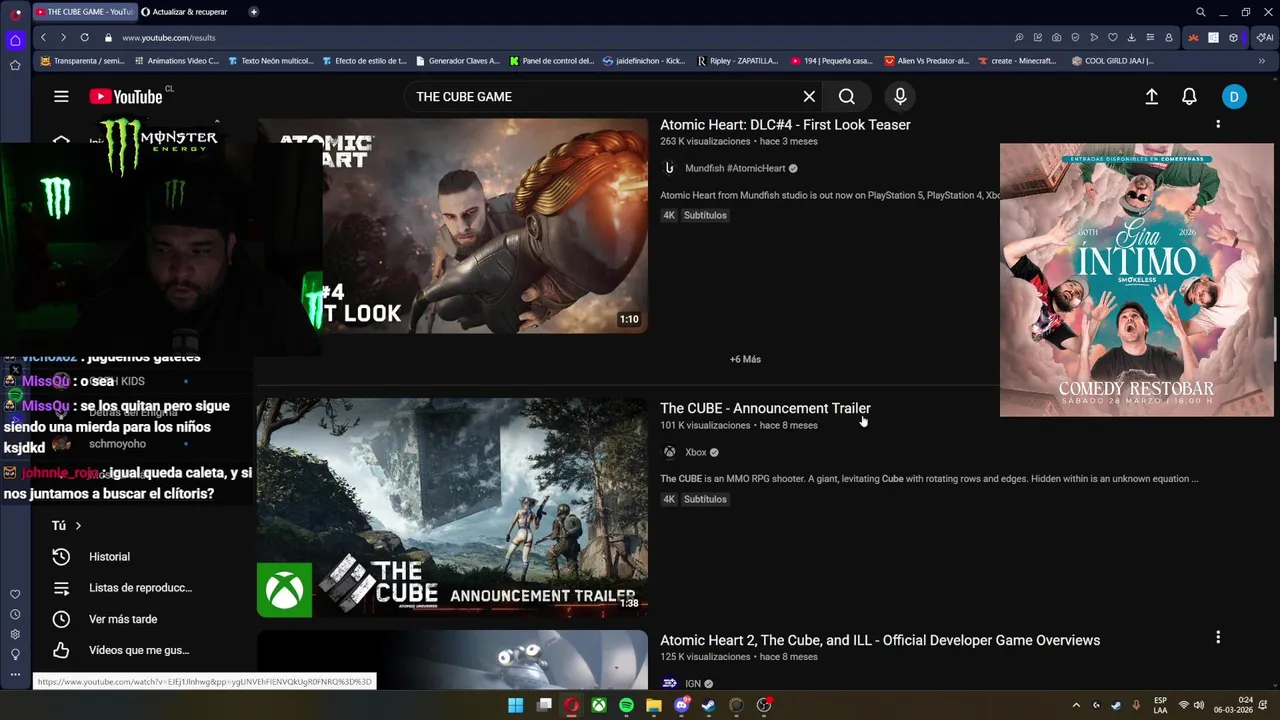Open Ver más tarde in the sidebar
Image resolution: width=1280 pixels, height=720 pixels.
point(124,619)
